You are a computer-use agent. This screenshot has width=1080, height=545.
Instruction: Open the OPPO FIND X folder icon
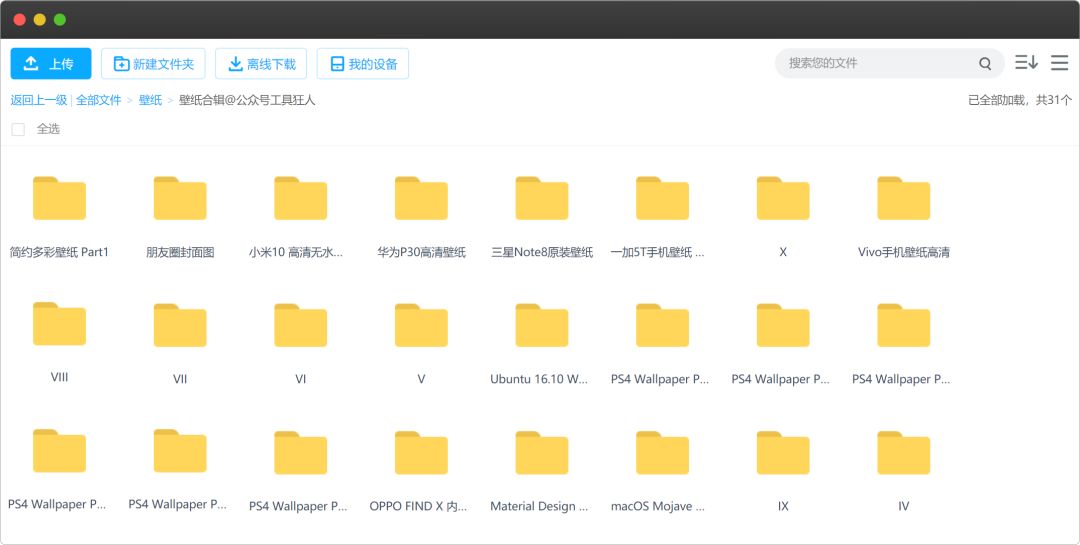click(x=421, y=453)
